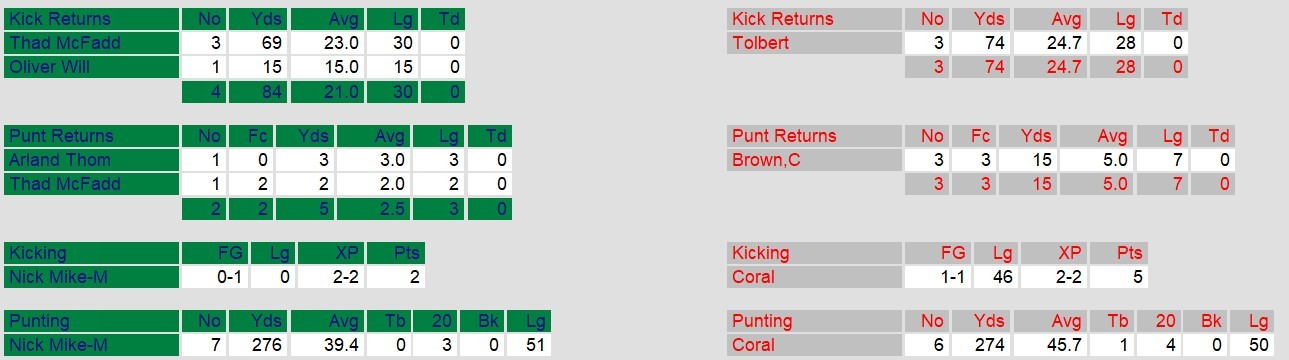Click the FG column header in red Kicking
Image resolution: width=1289 pixels, height=360 pixels.
(937, 253)
